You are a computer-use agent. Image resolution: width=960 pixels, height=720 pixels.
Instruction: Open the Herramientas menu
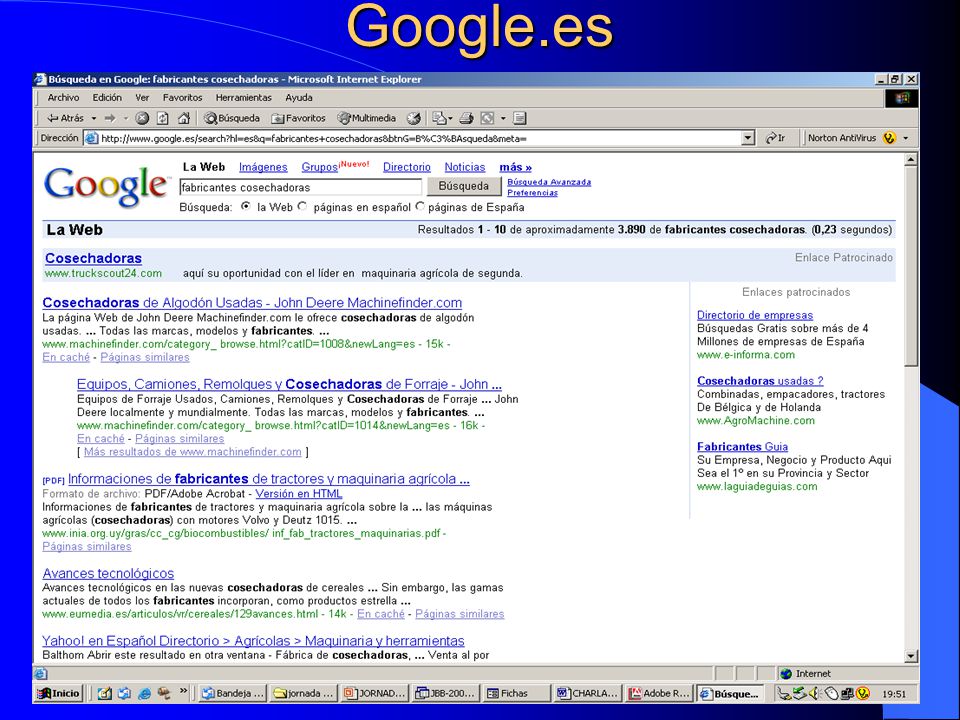point(243,97)
